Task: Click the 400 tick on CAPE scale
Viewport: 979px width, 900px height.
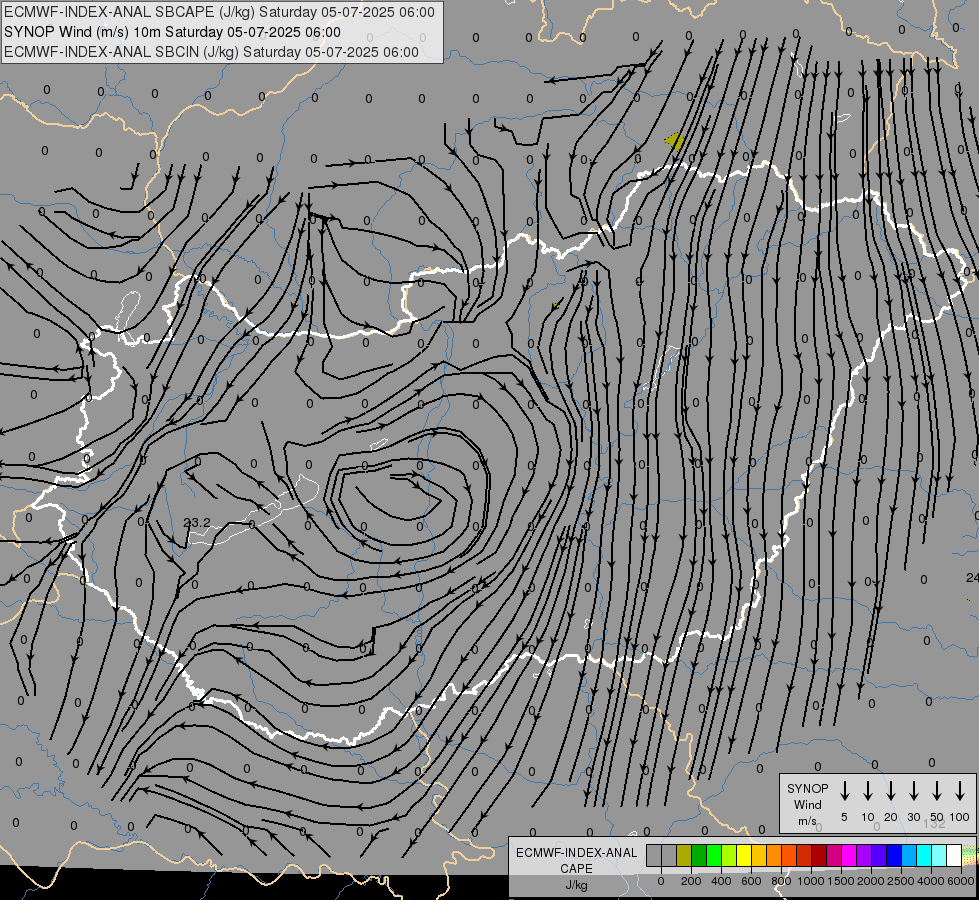Action: pyautogui.click(x=721, y=881)
